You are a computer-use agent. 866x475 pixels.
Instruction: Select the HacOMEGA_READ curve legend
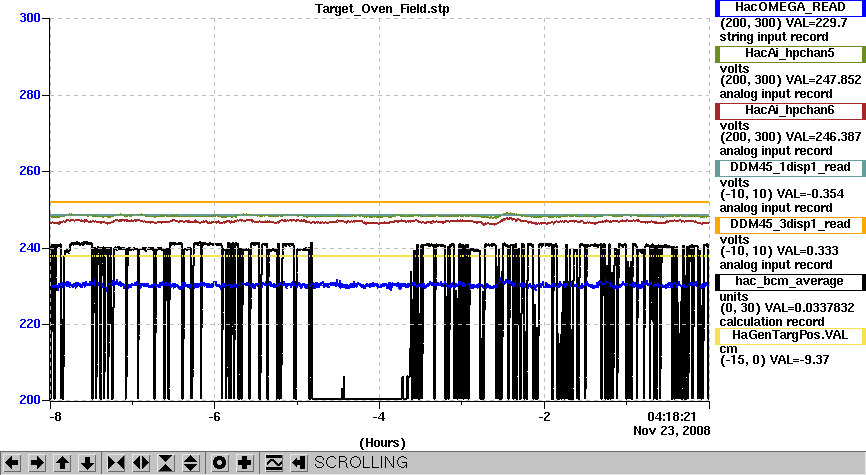pos(790,8)
